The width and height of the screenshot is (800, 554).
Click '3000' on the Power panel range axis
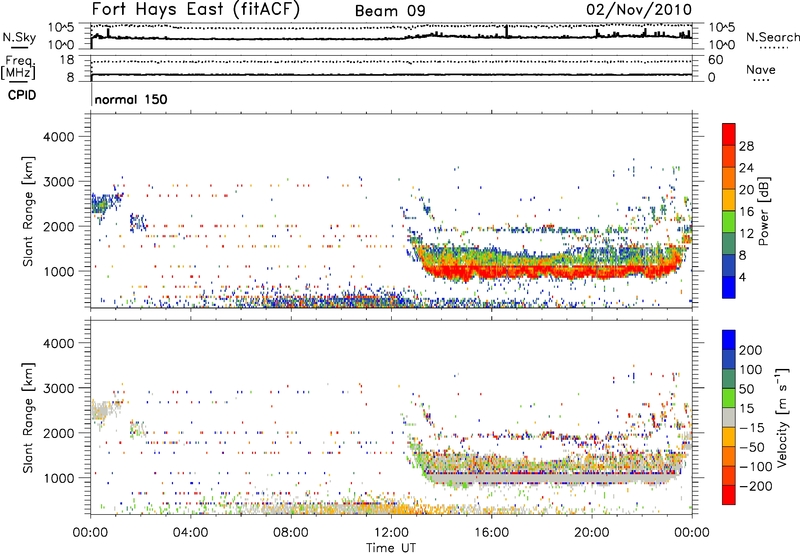click(x=58, y=182)
